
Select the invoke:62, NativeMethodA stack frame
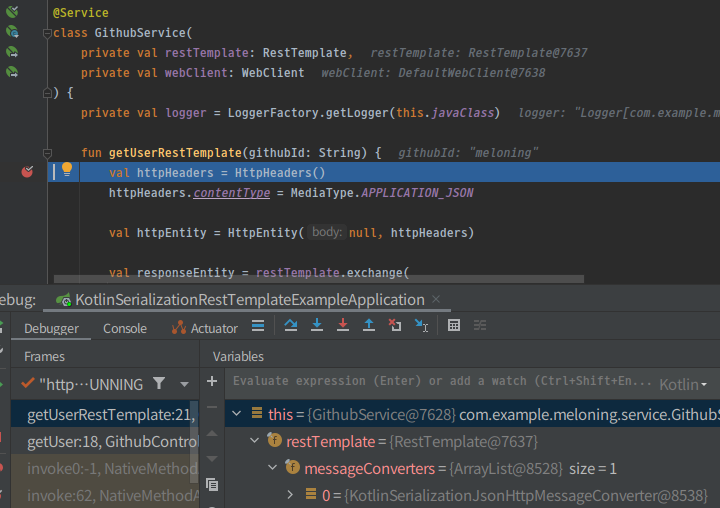click(x=105, y=495)
